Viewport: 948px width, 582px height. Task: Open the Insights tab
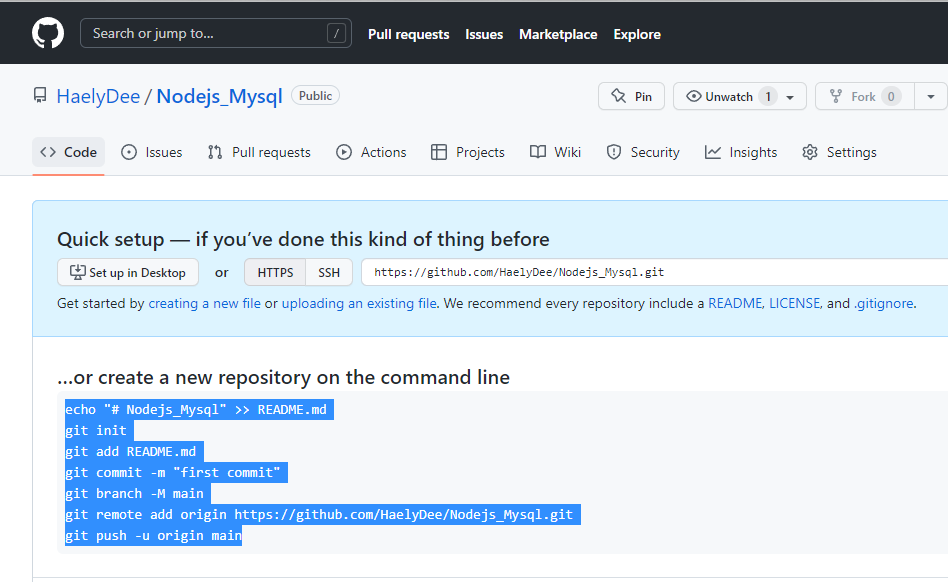coord(741,152)
